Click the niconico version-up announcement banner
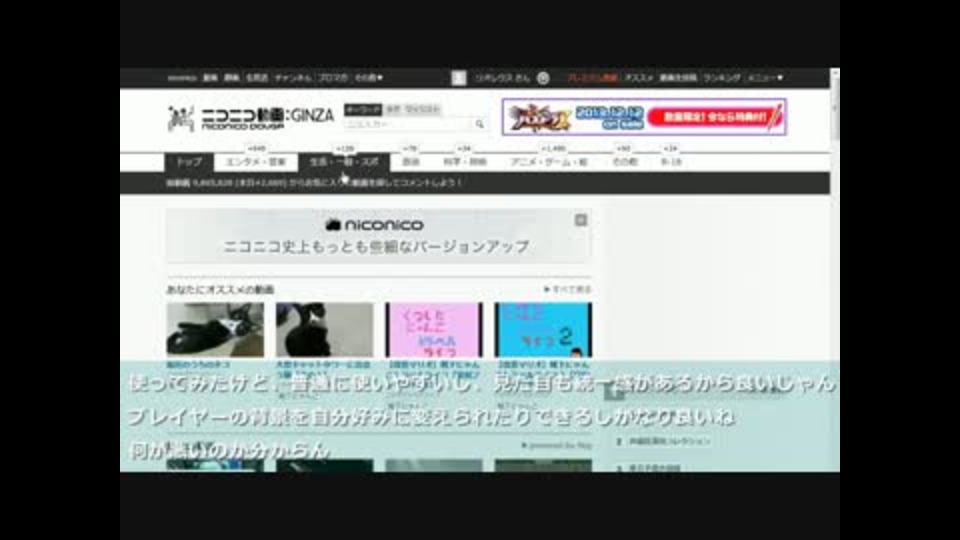 tap(378, 236)
